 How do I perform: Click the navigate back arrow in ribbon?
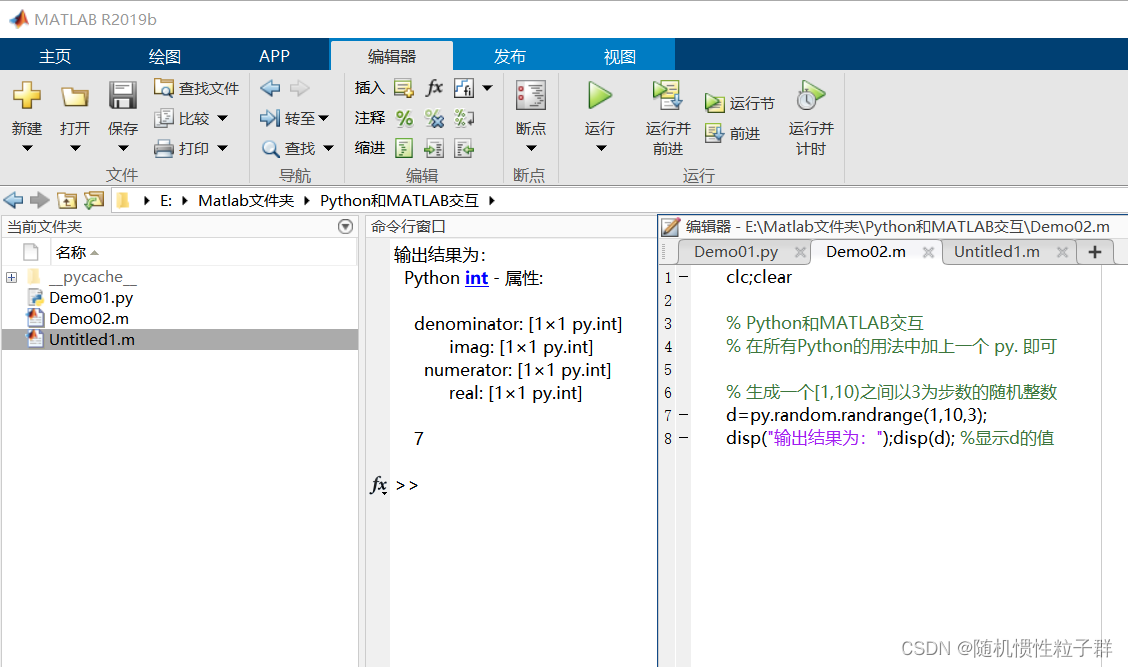coord(270,88)
